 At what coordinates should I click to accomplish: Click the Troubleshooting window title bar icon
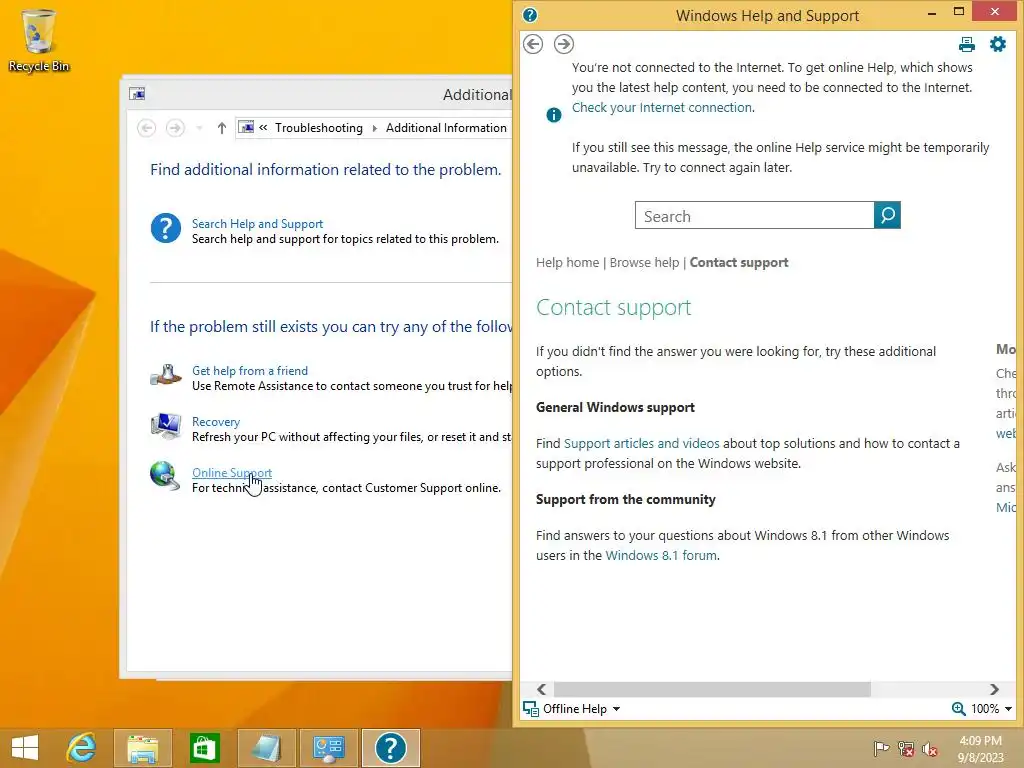pyautogui.click(x=137, y=94)
